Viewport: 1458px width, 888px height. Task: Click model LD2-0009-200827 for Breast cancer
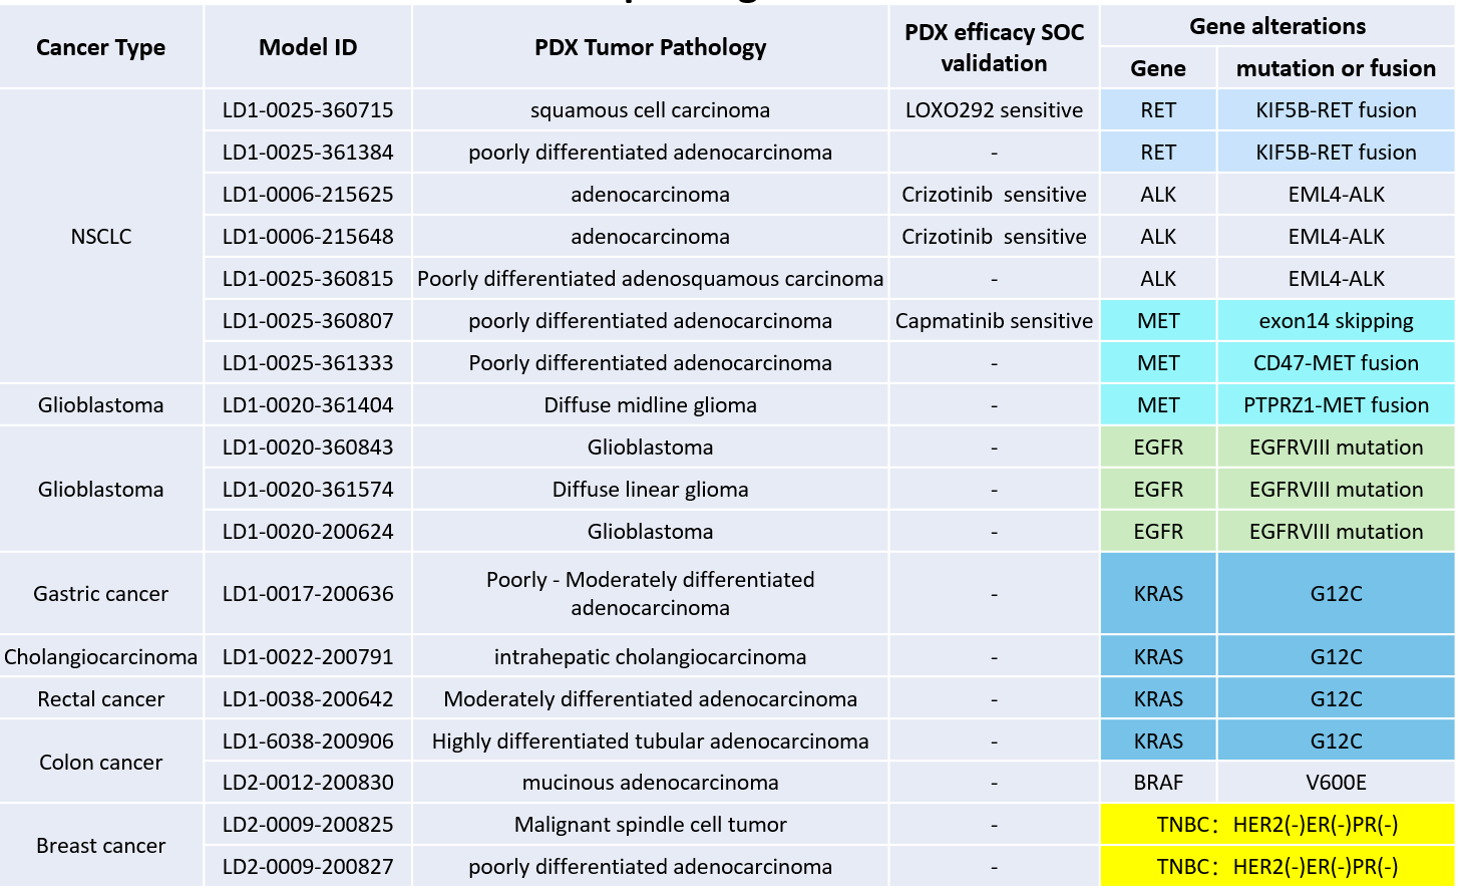click(x=307, y=867)
